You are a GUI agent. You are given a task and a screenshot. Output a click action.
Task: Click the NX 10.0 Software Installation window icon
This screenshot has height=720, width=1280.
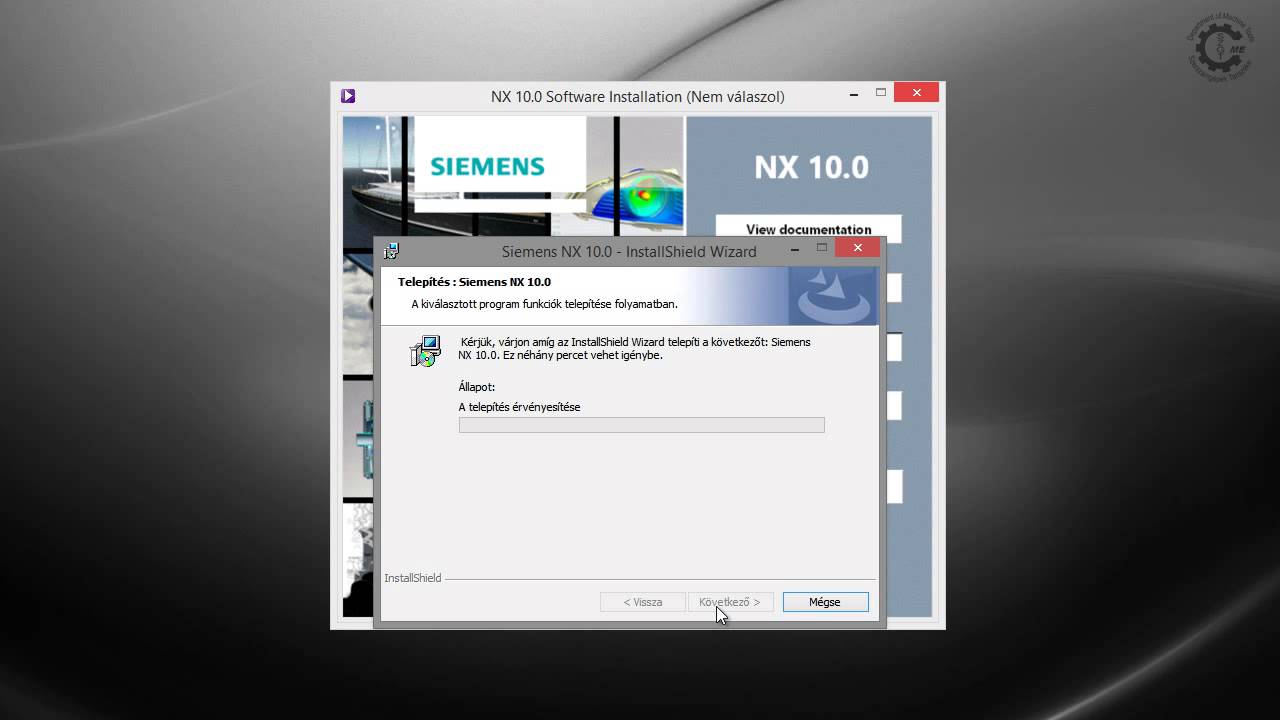[x=348, y=96]
